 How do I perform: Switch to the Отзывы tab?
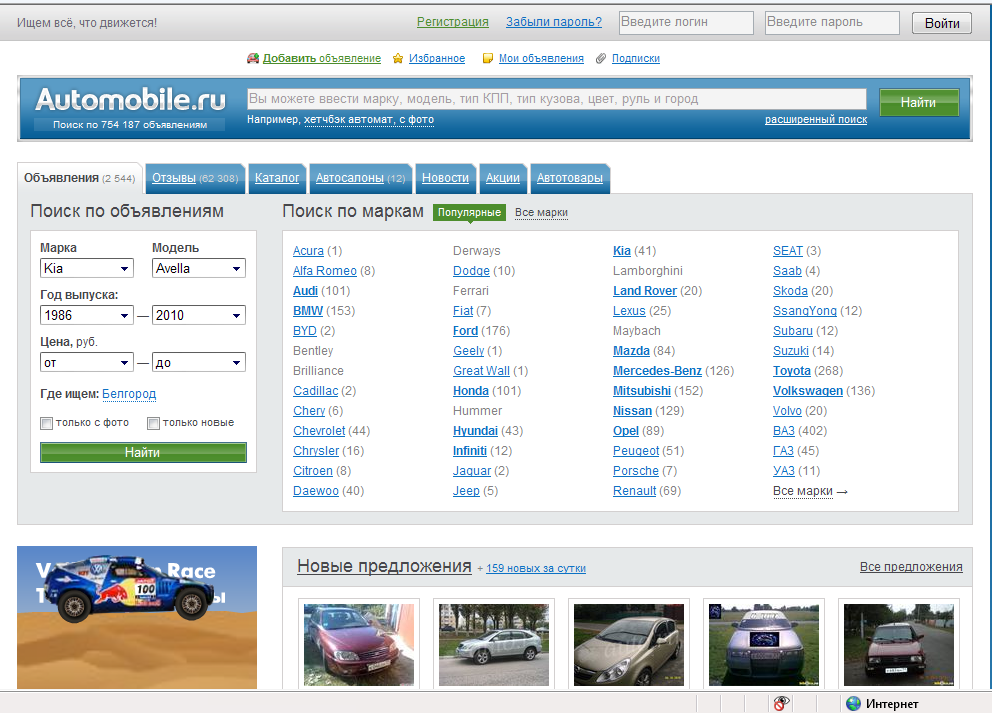pyautogui.click(x=195, y=178)
